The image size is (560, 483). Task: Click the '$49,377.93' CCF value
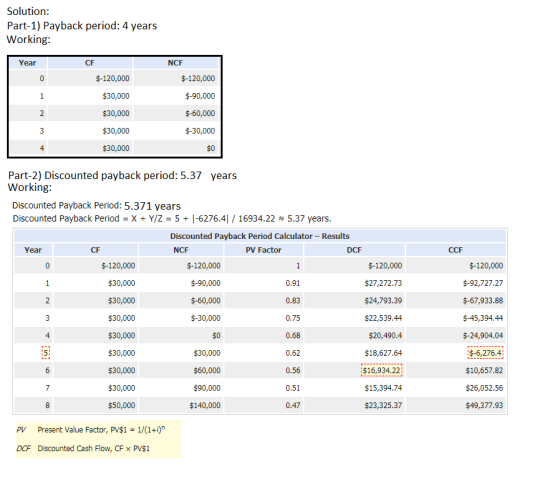[x=484, y=405]
